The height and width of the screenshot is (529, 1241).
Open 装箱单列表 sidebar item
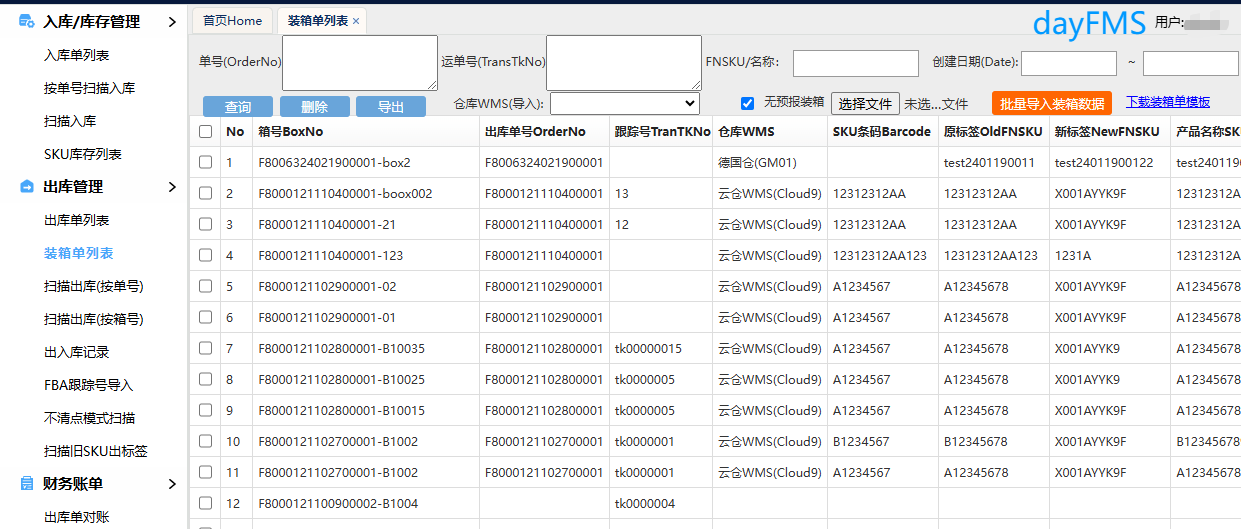pos(78,253)
